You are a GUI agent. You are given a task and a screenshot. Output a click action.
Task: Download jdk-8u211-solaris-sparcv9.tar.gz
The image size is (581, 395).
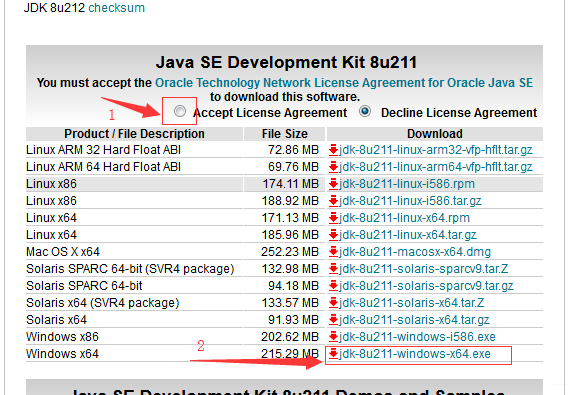coord(426,286)
